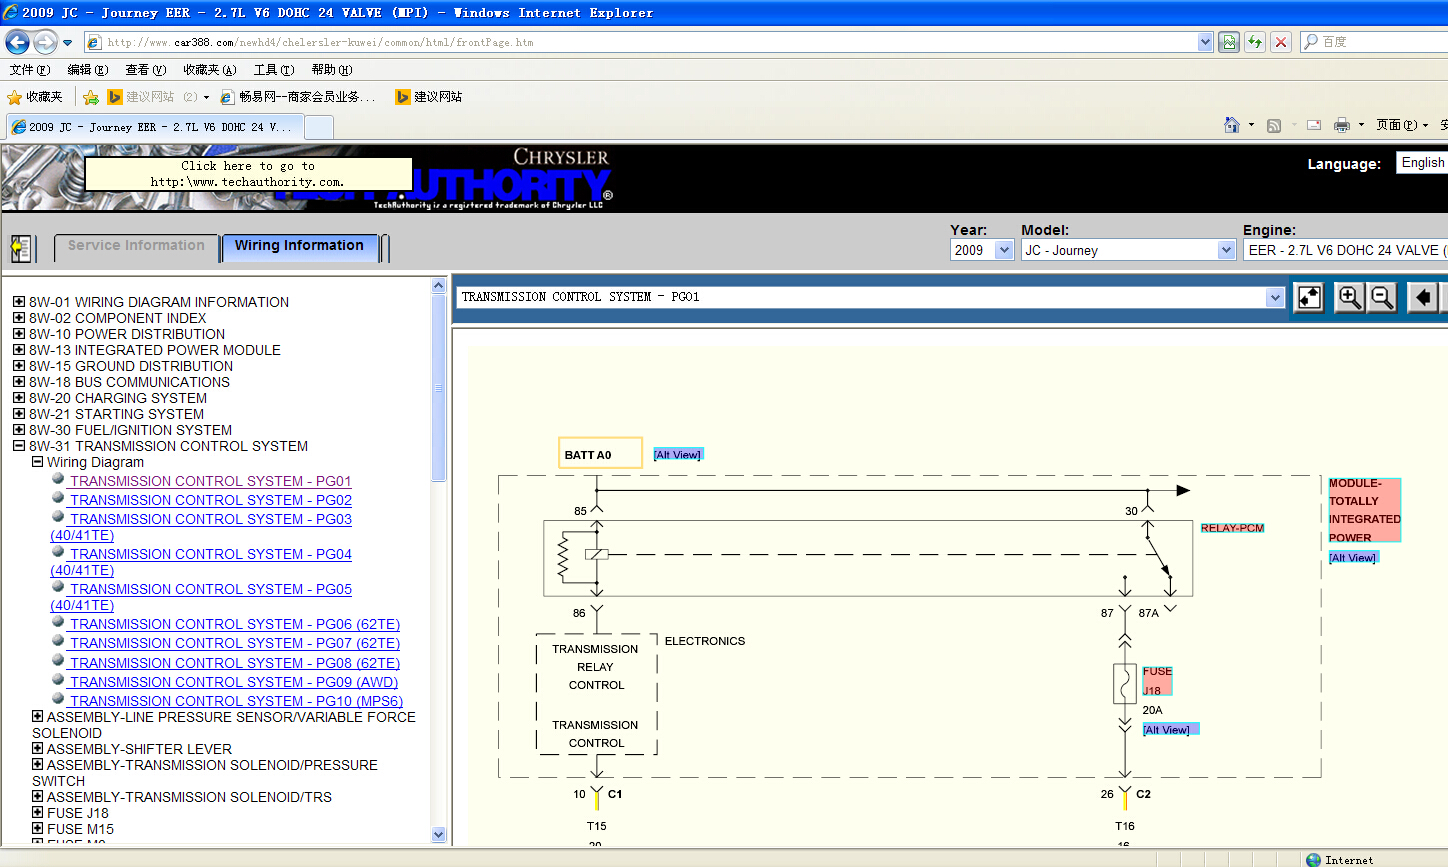
Task: Go to previous diagram with black arrow
Action: point(1423,297)
